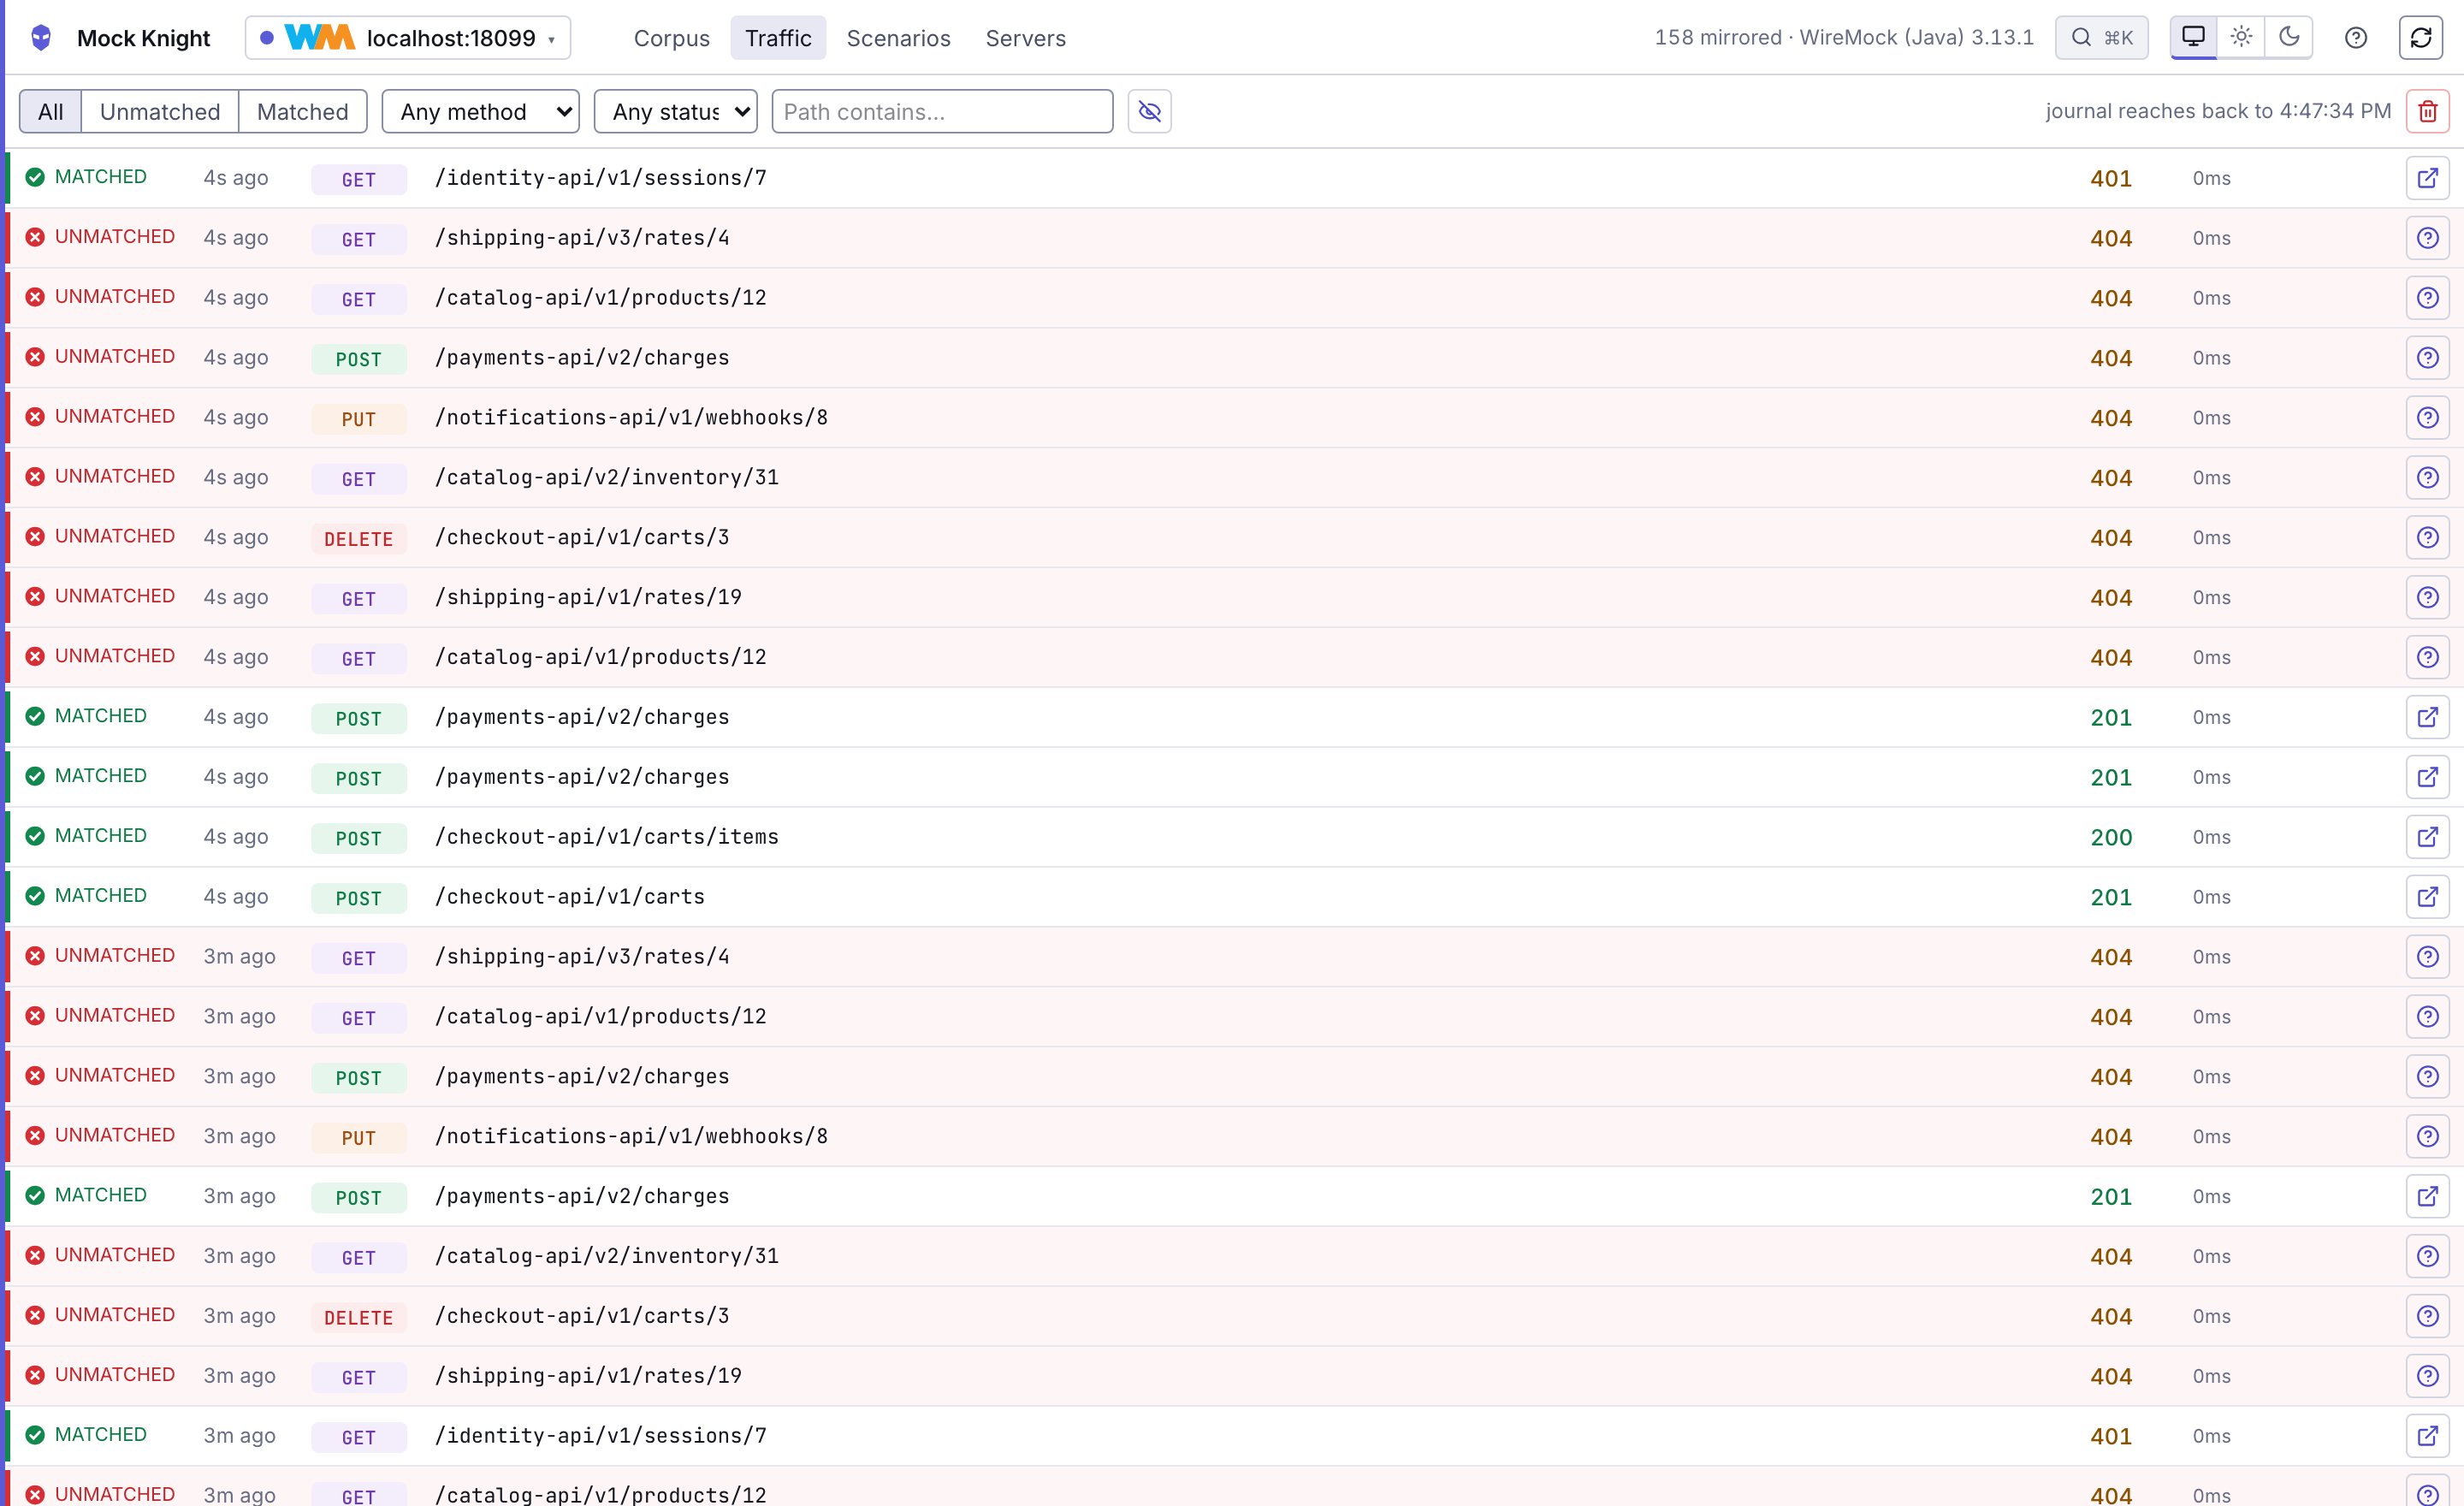This screenshot has height=1506, width=2464.
Task: Filter to Matched requests
Action: [x=303, y=111]
